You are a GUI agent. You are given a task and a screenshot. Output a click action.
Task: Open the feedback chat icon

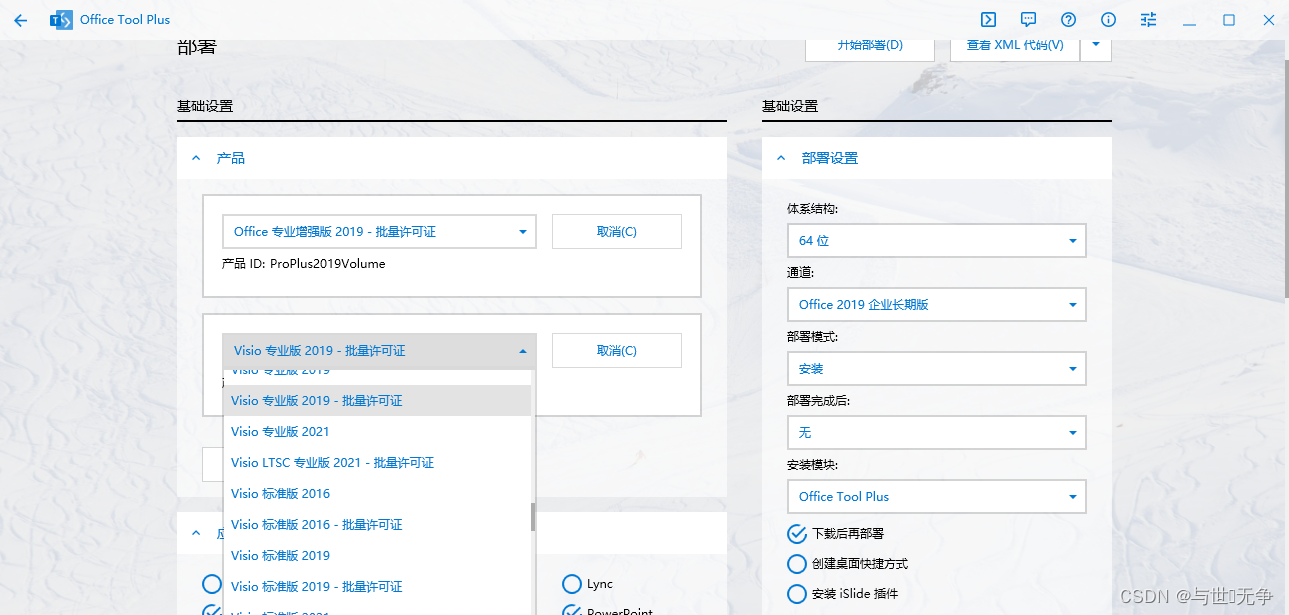[x=1028, y=20]
